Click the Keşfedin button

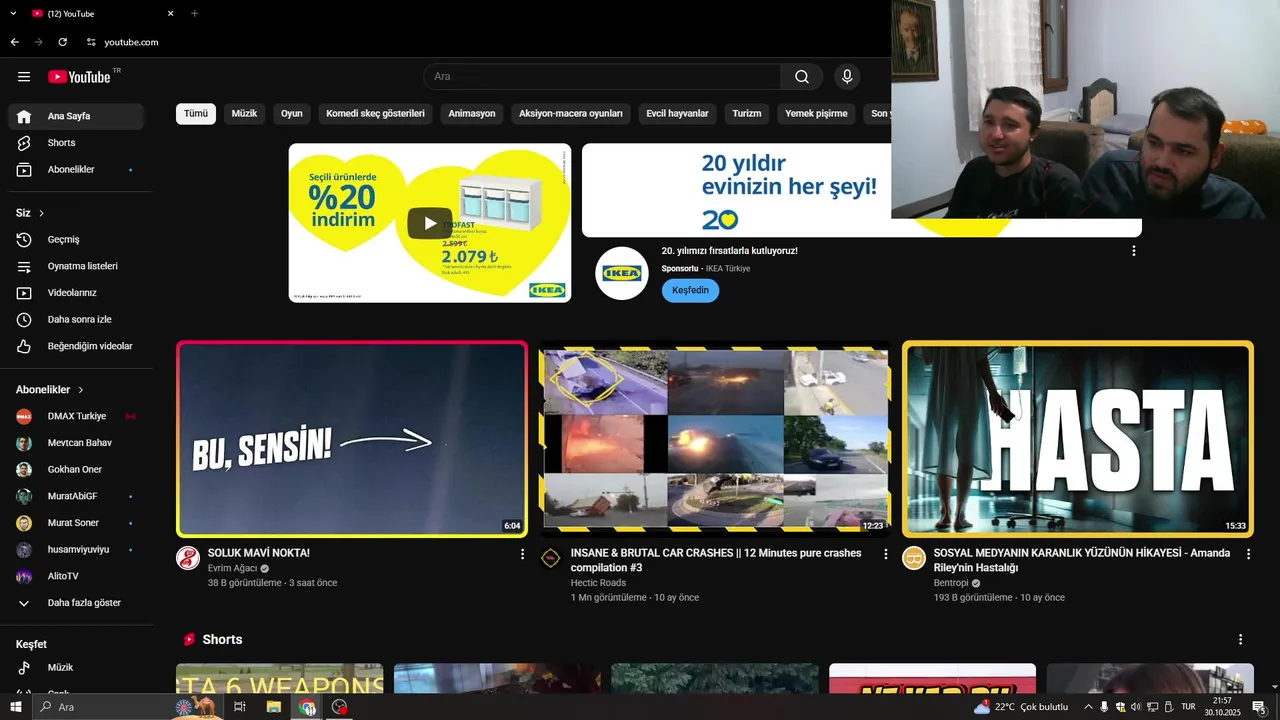tap(690, 290)
